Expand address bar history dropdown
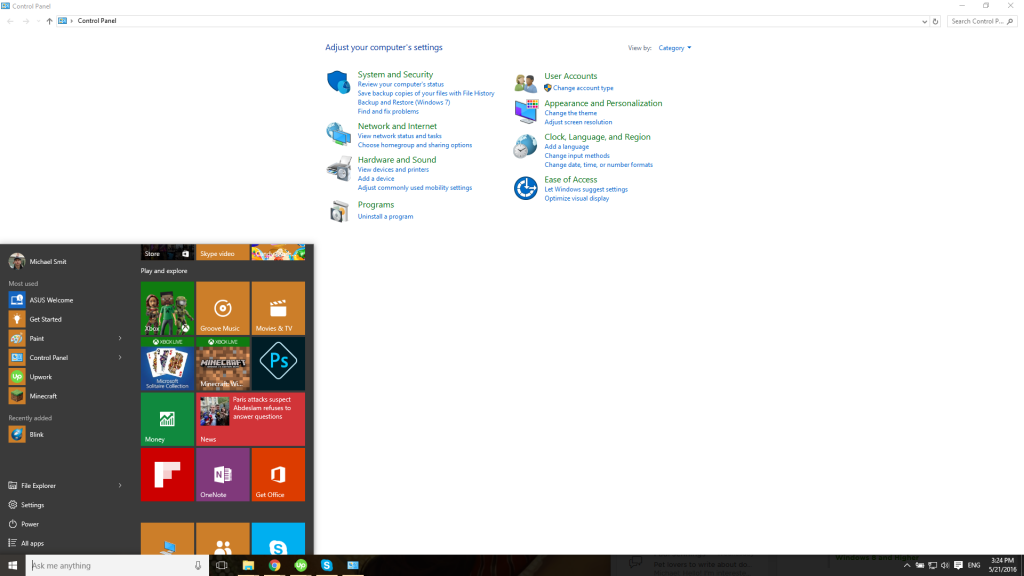 [924, 22]
